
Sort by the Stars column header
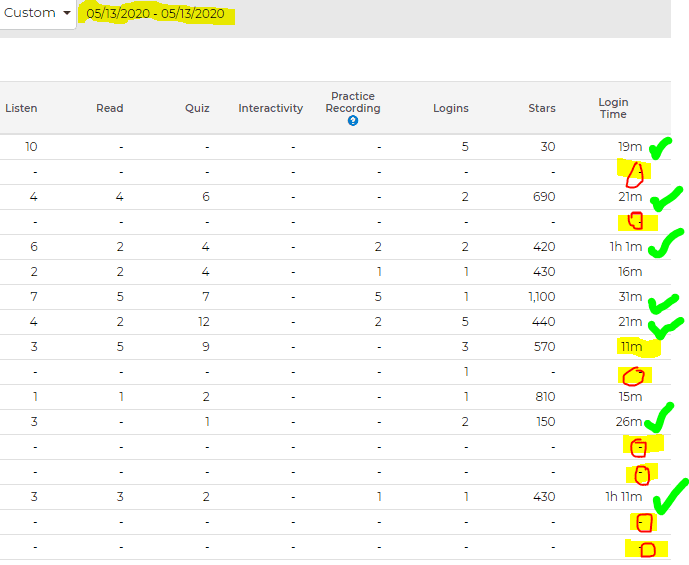pos(542,109)
